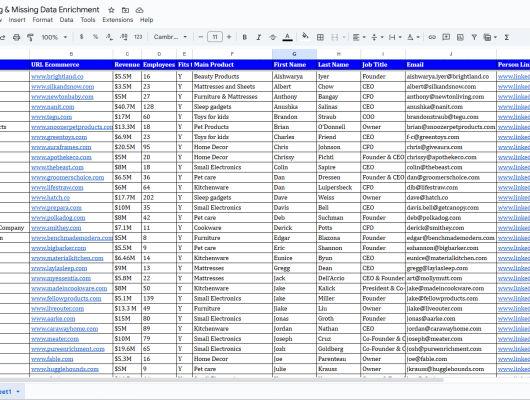The width and height of the screenshot is (530, 400).
Task: Expand the merge cells options arrow
Action: pyautogui.click(x=344, y=37)
